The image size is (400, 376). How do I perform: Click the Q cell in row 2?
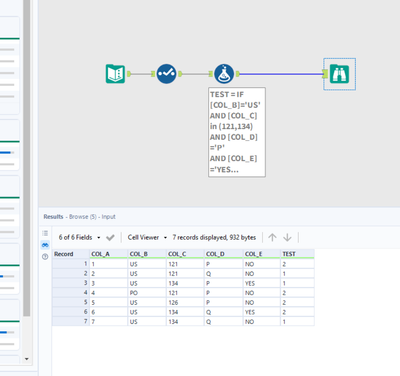click(224, 274)
